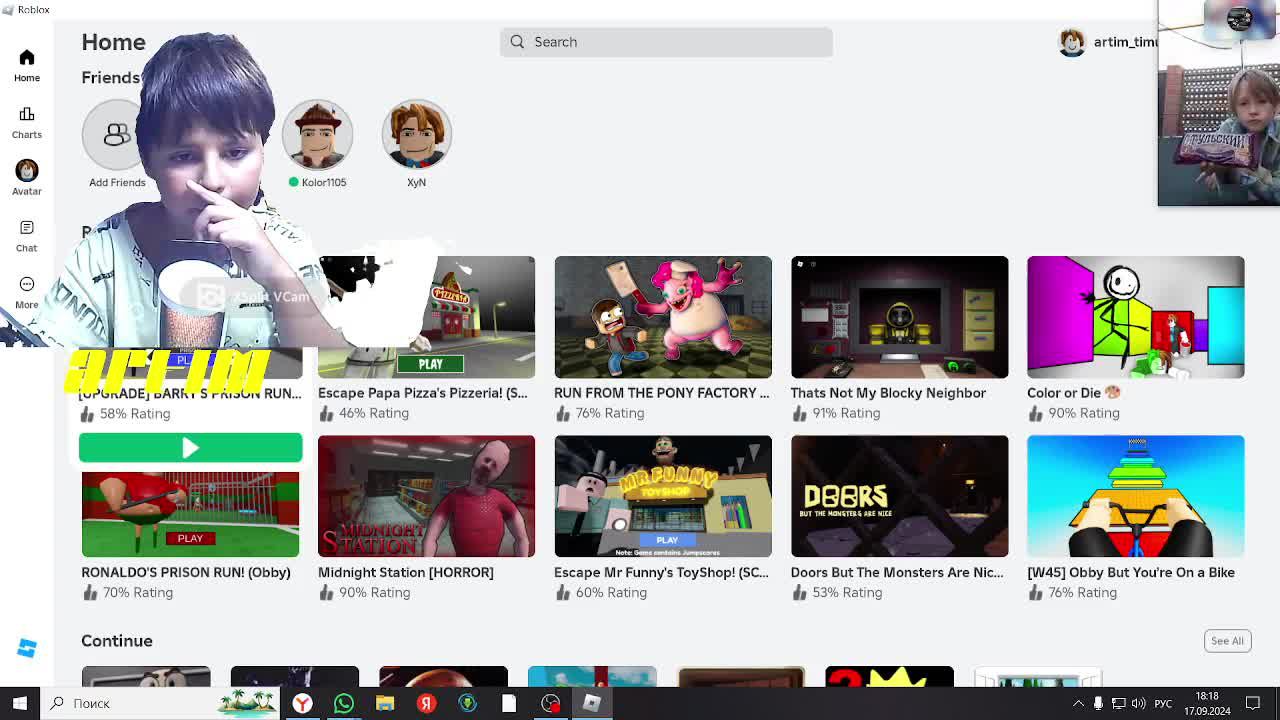Open the Home icon in the sidebar

27,58
